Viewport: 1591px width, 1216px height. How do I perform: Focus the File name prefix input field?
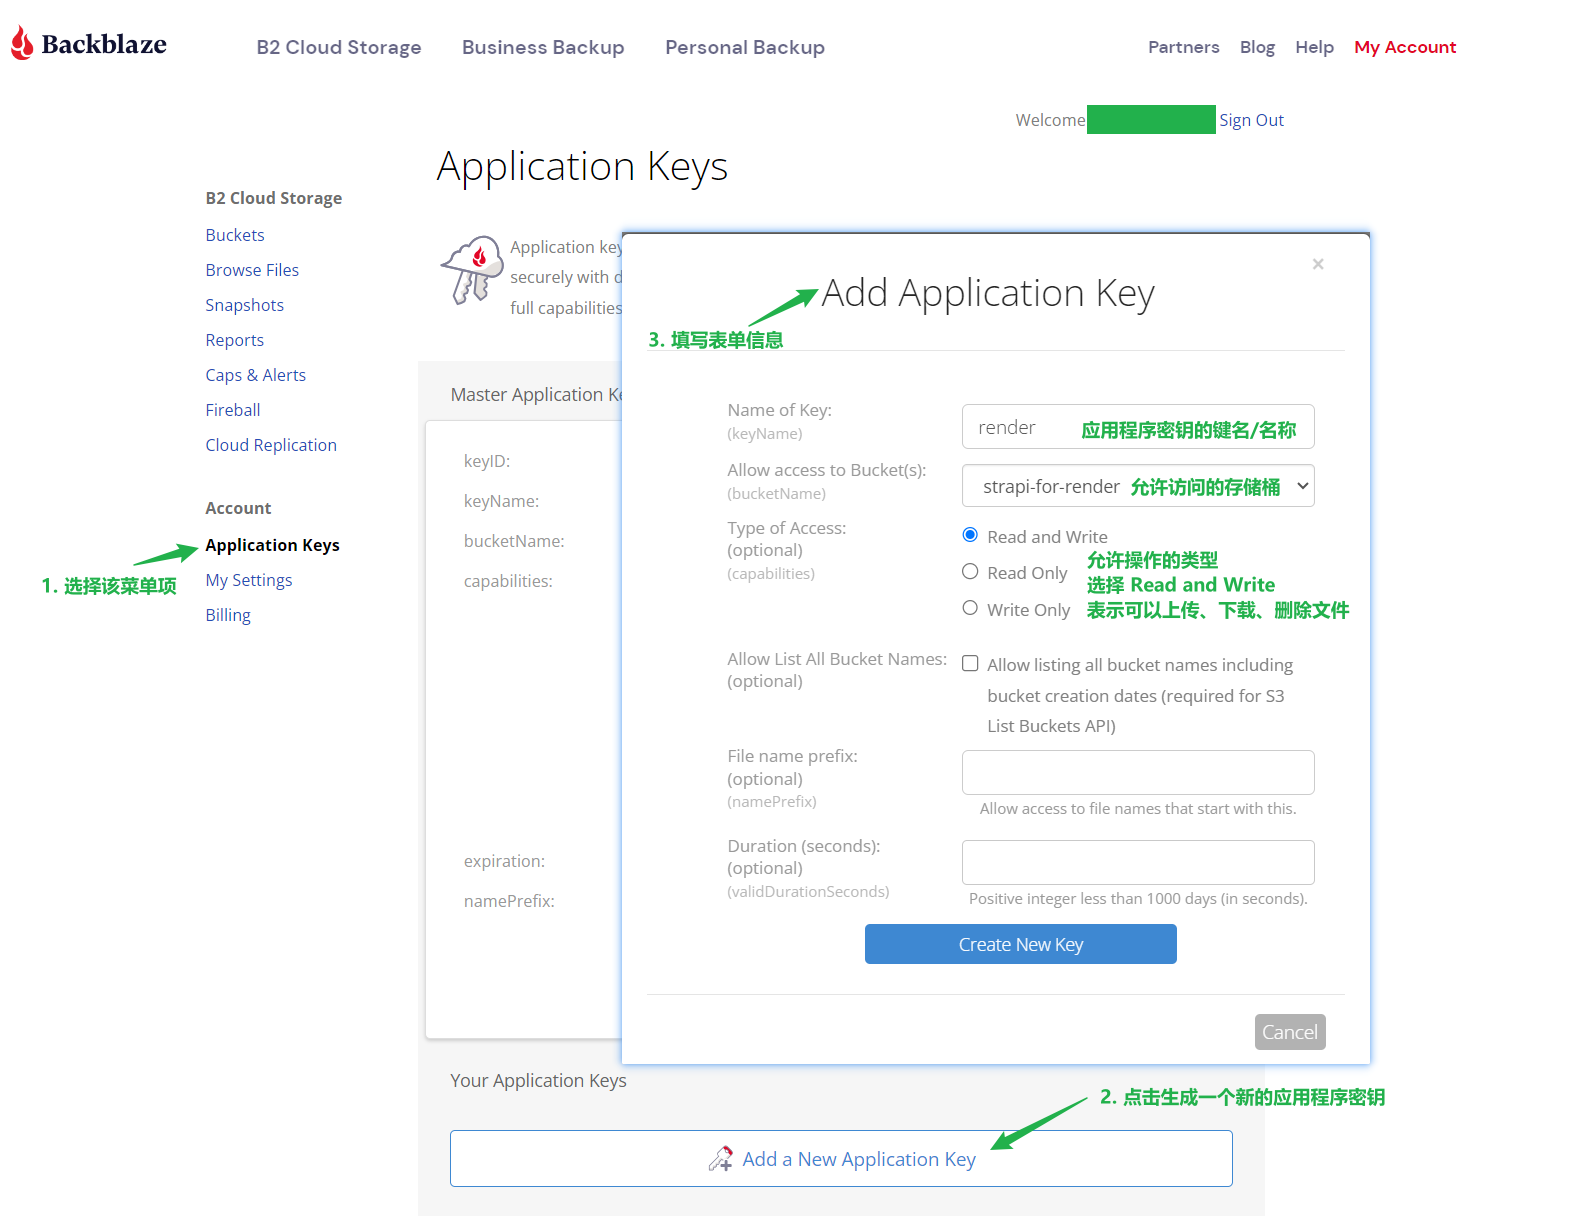1138,772
